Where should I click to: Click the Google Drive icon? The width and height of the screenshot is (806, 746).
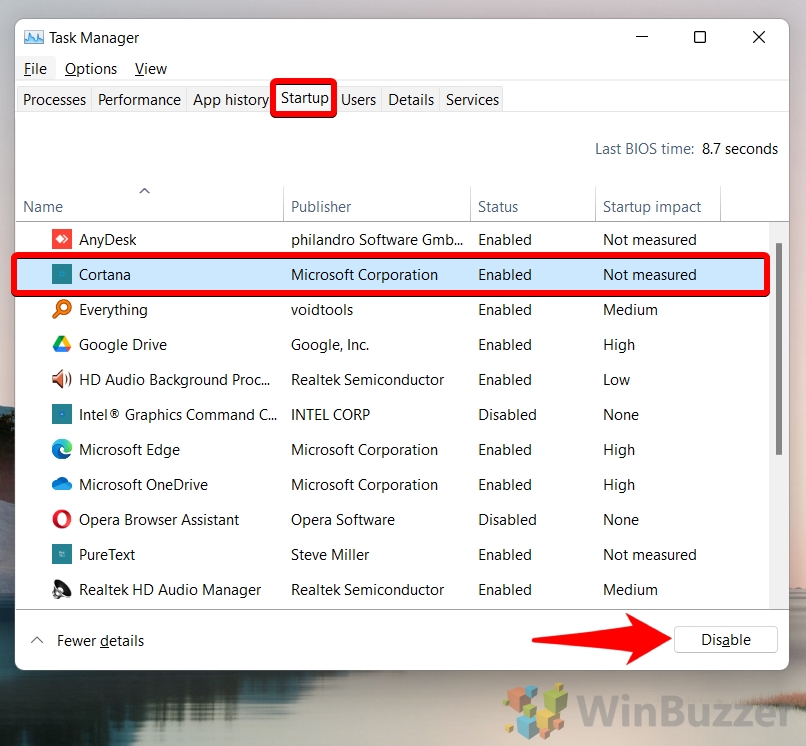coord(62,345)
